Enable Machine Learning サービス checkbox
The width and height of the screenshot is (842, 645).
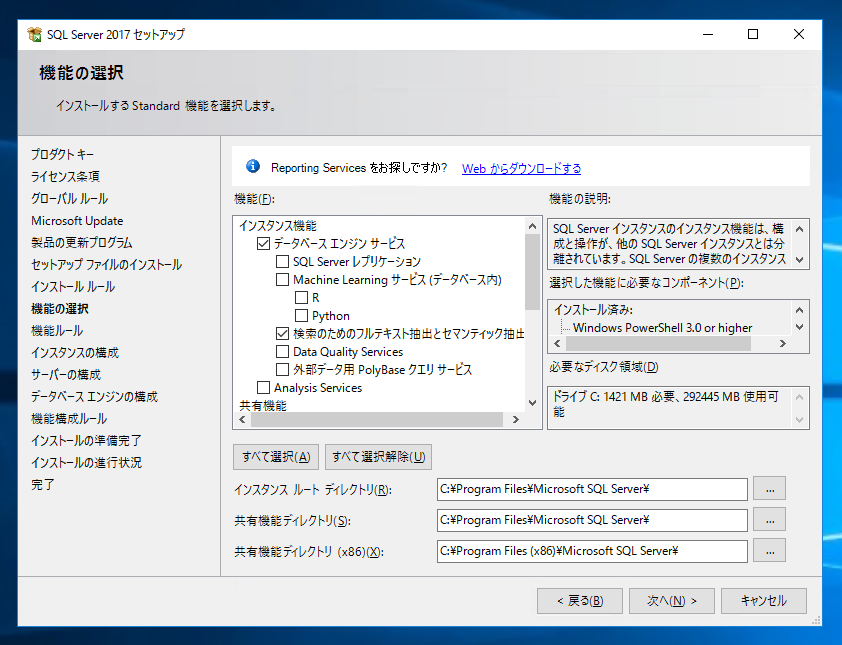click(x=282, y=280)
